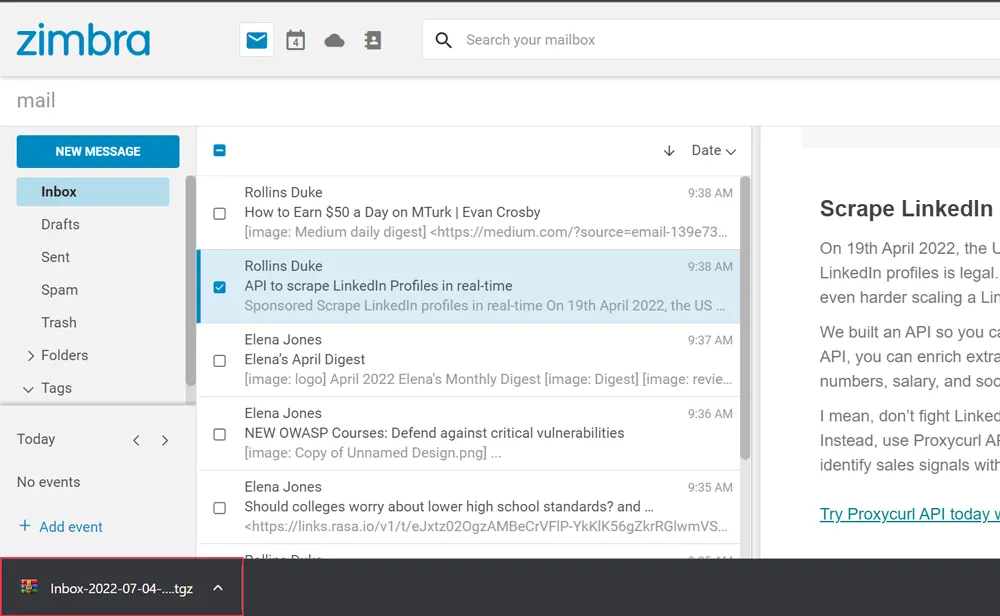Open the Date sort dropdown
Screen dimensions: 1000x616
click(713, 151)
